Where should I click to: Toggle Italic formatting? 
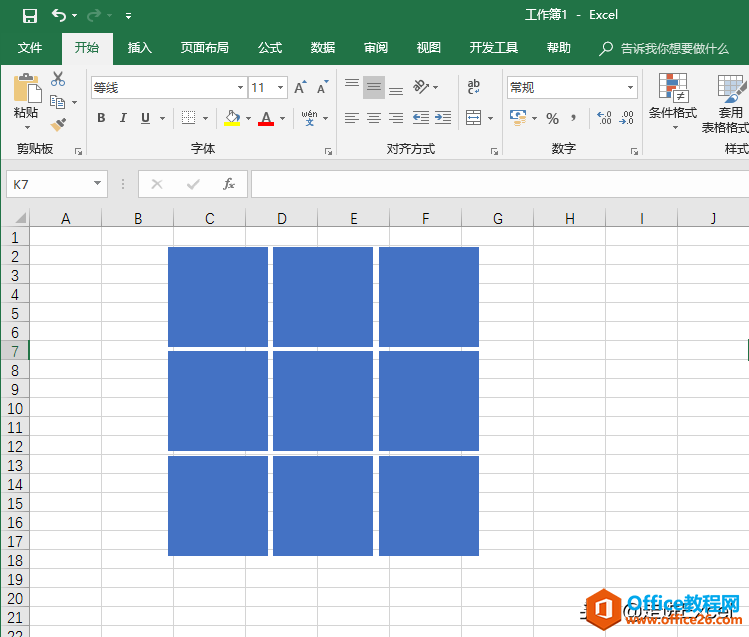(123, 117)
